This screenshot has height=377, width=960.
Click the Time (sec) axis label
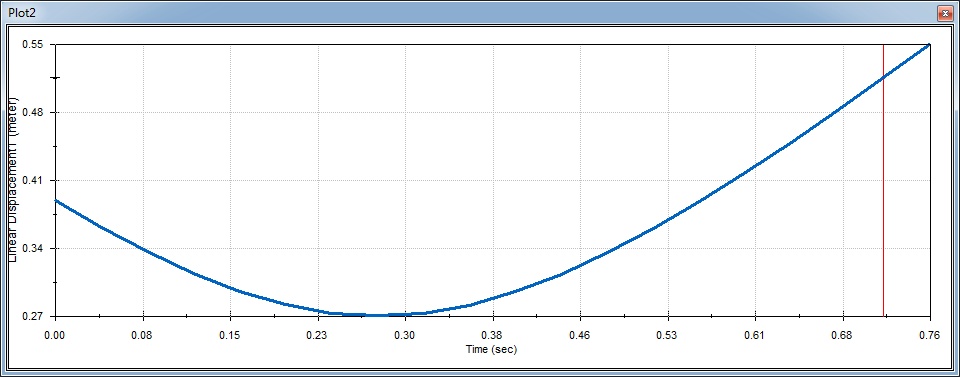point(492,349)
